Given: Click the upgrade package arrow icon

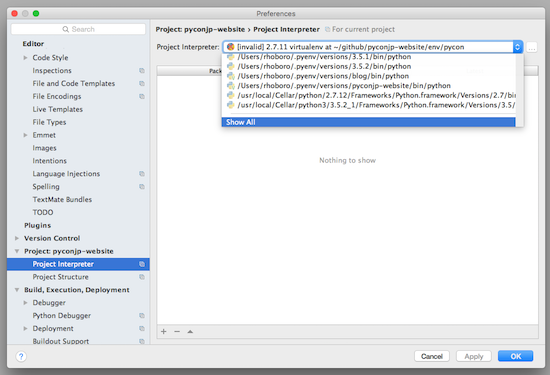Looking at the screenshot, I should click(190, 332).
